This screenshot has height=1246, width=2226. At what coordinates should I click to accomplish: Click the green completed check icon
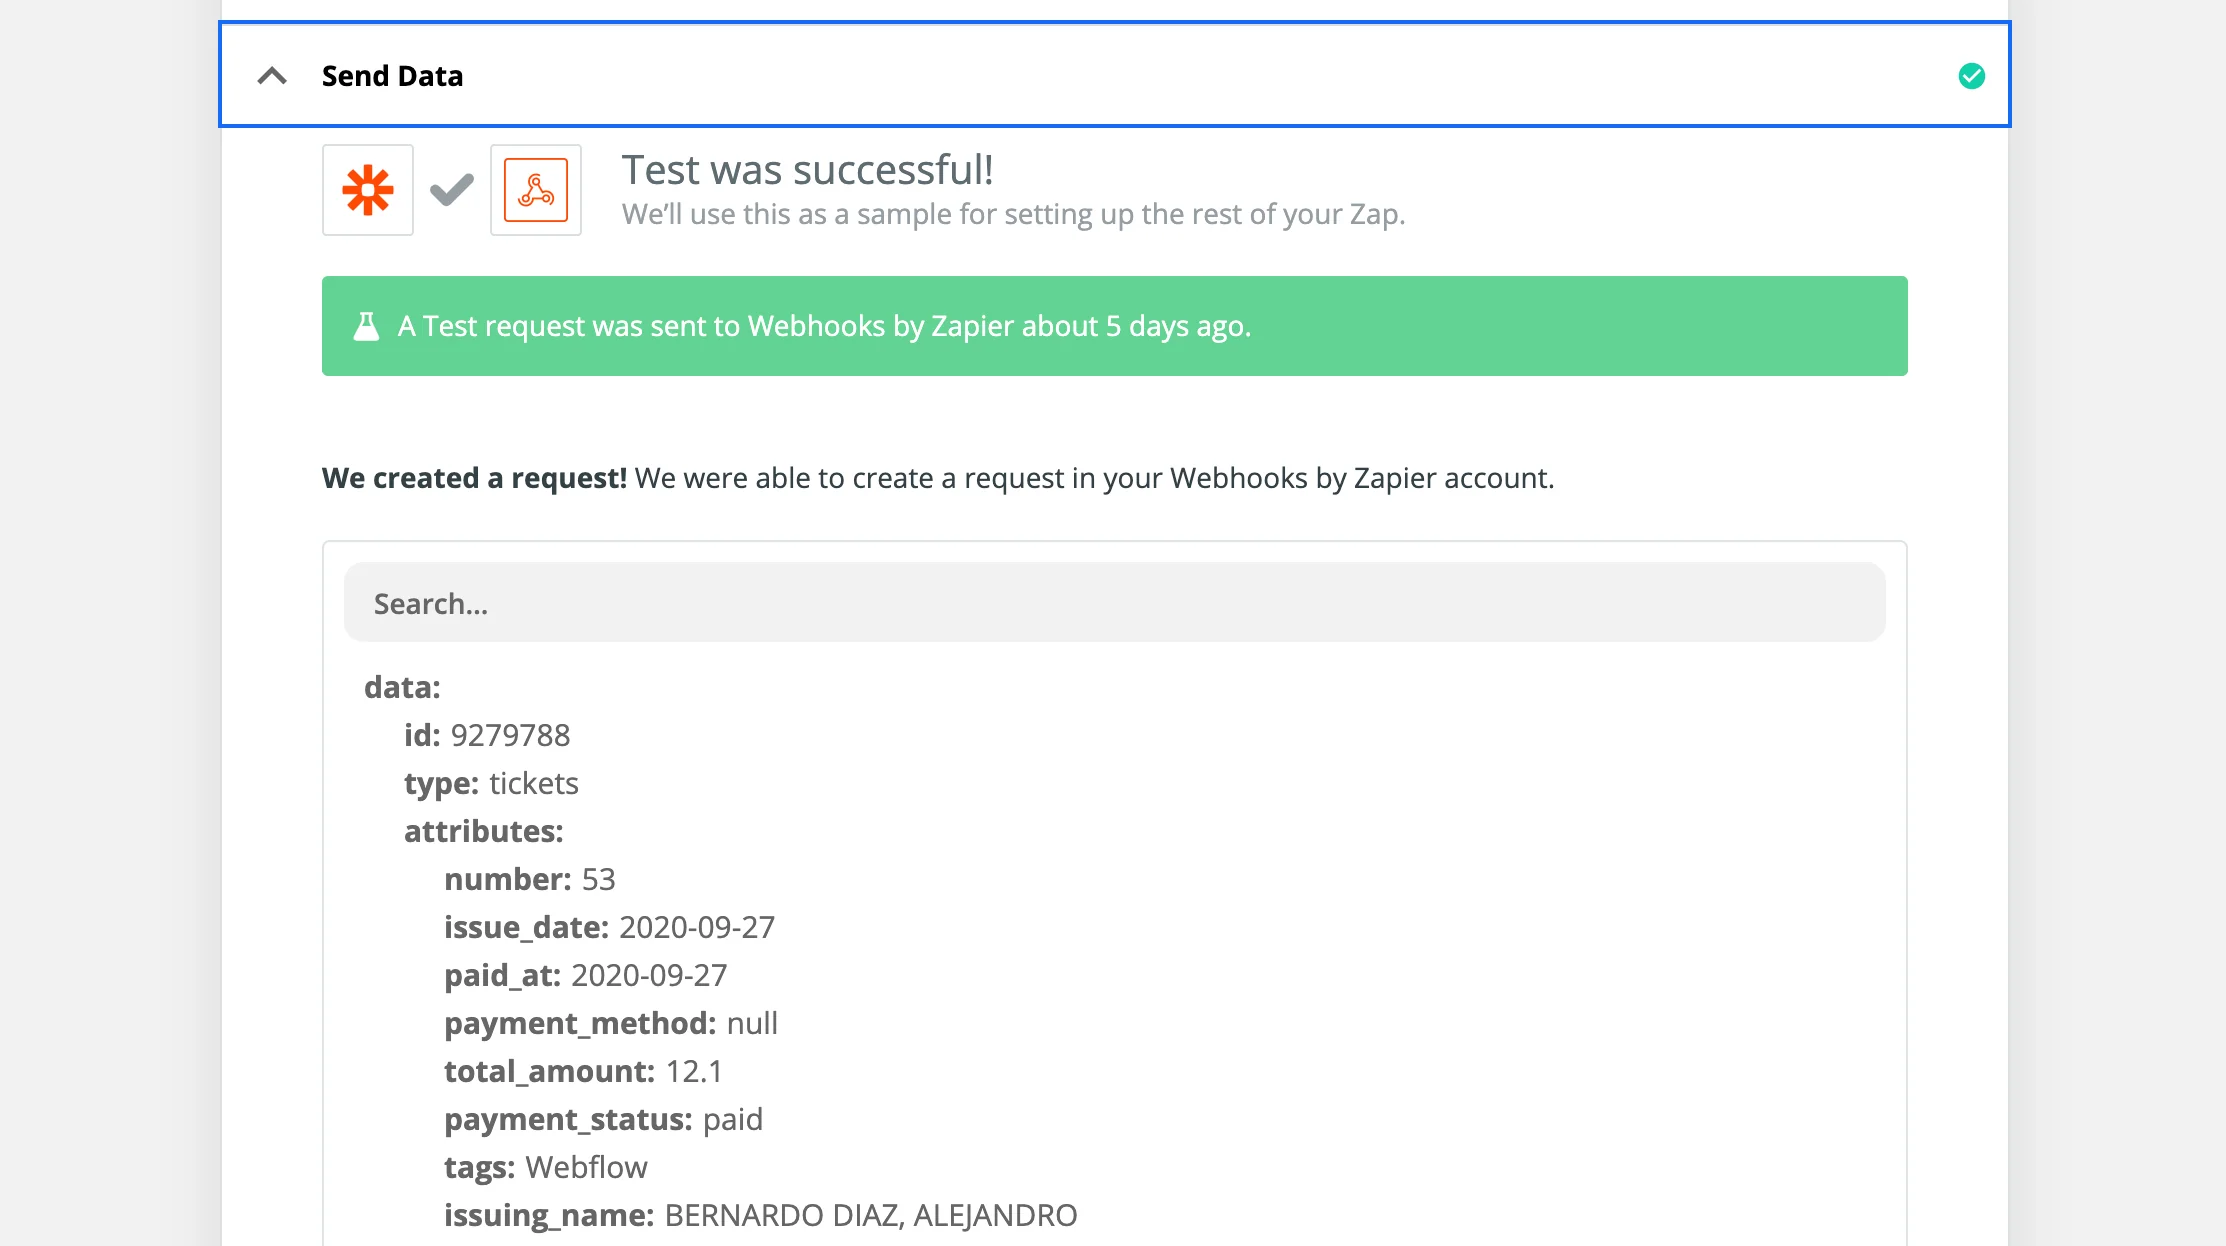pyautogui.click(x=1971, y=76)
